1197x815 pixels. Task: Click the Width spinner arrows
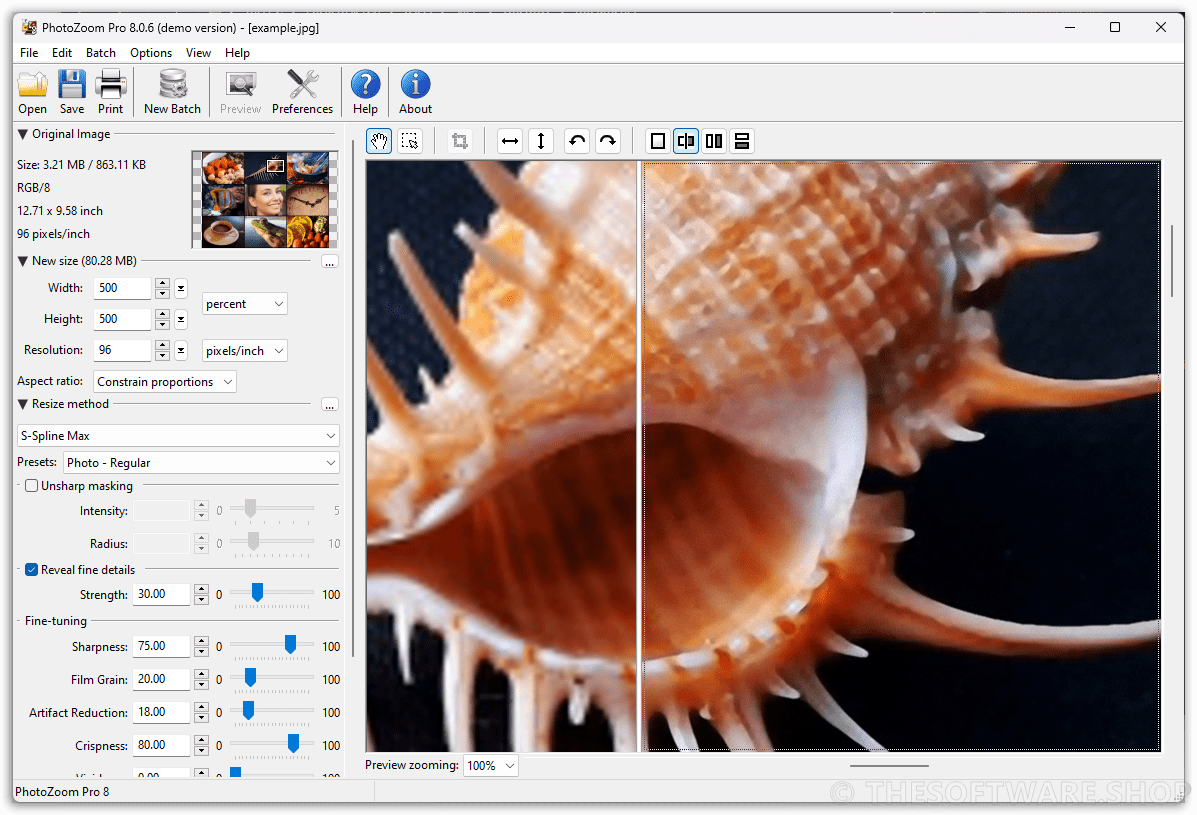point(162,288)
